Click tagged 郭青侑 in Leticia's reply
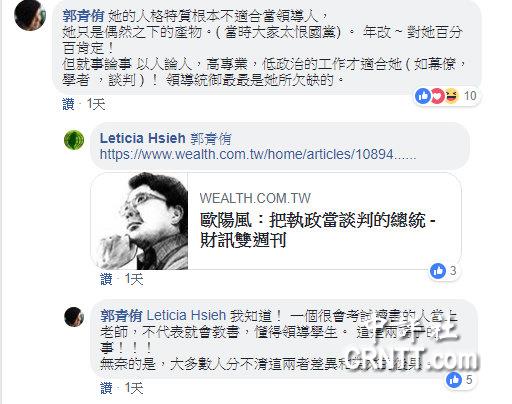 pos(211,139)
